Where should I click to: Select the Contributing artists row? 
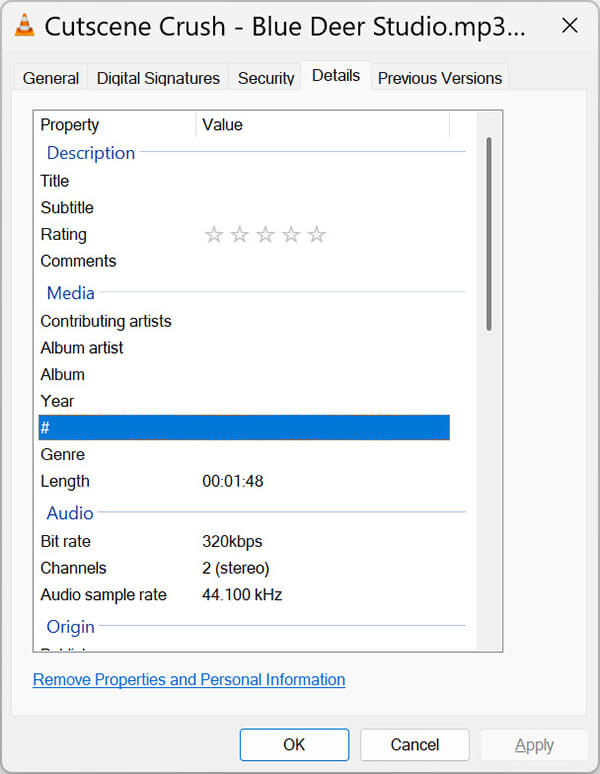tap(244, 321)
